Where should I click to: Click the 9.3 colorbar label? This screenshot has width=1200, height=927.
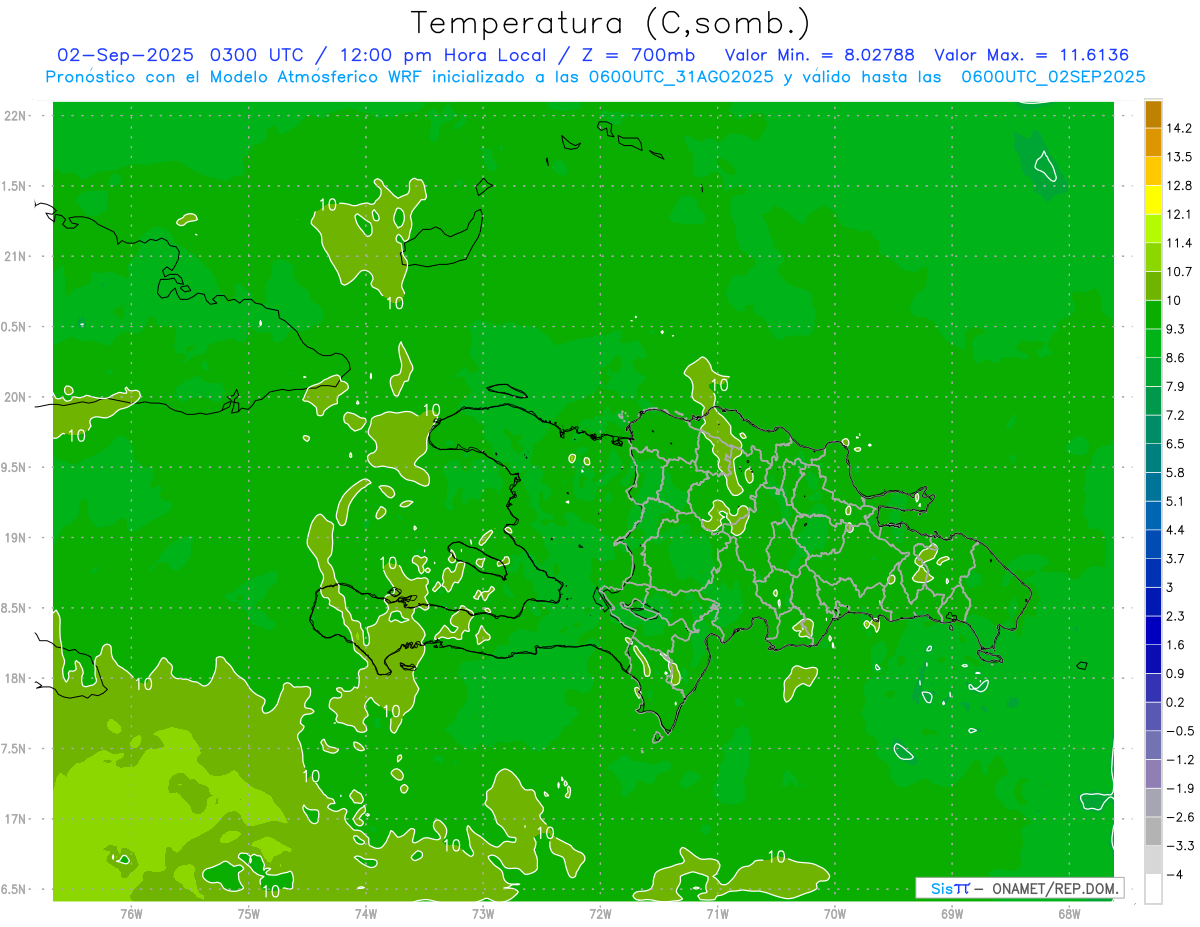1177,329
